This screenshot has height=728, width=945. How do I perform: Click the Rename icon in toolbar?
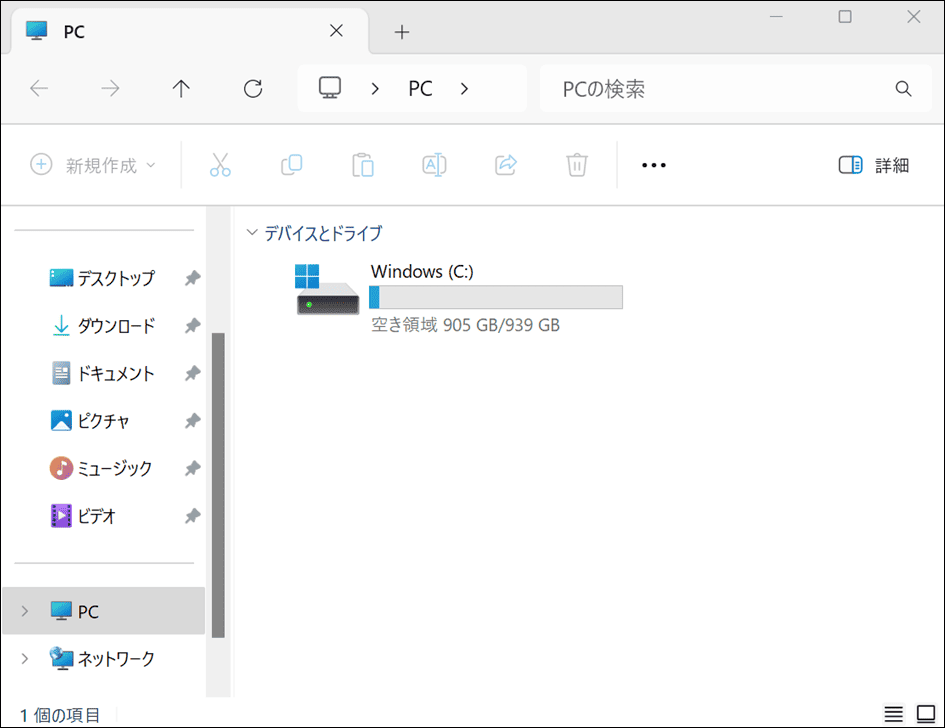pyautogui.click(x=434, y=165)
